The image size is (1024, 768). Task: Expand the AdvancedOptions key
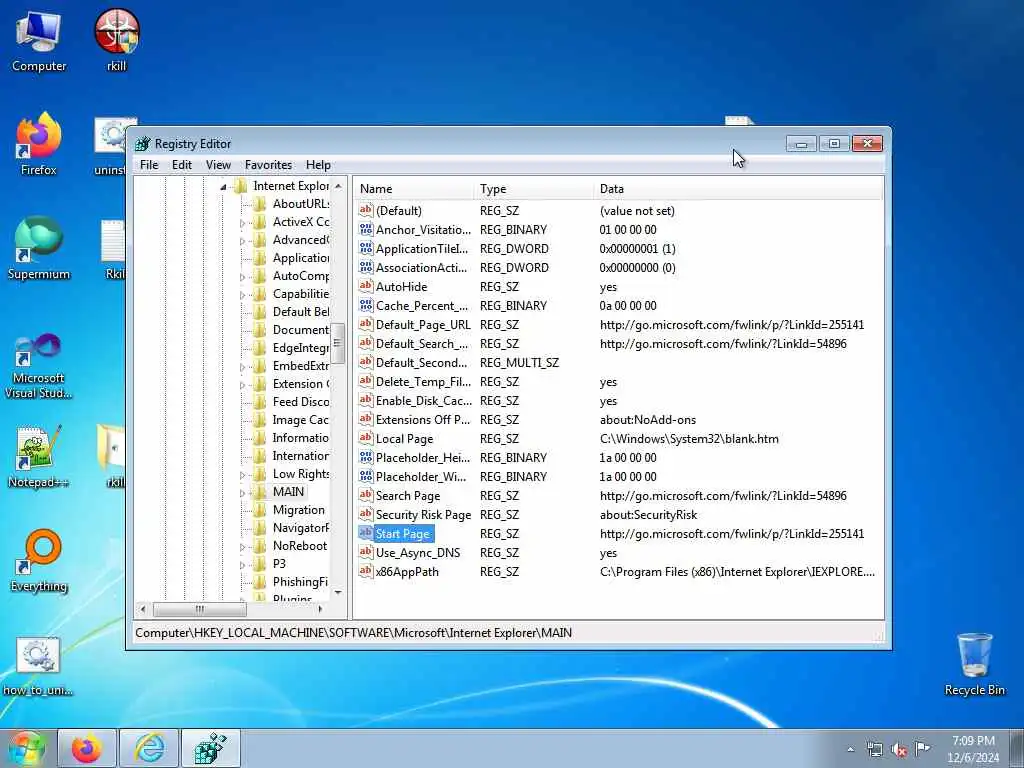(242, 241)
